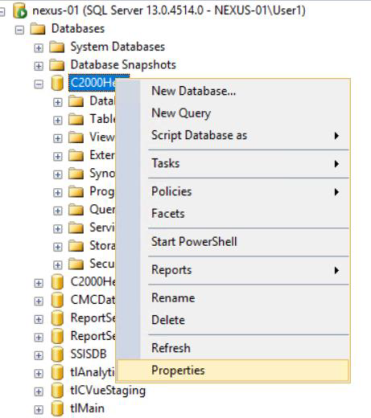
Task: Open the Policies submenu
Action: point(233,191)
